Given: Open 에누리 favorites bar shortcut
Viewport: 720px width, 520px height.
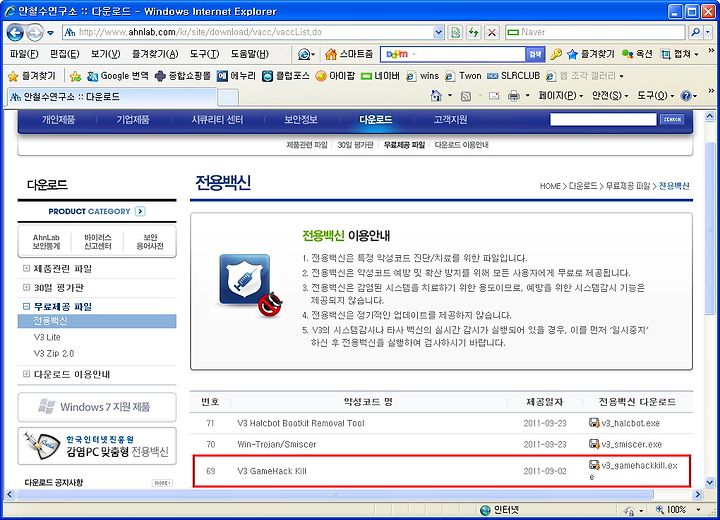Looking at the screenshot, I should (x=236, y=76).
